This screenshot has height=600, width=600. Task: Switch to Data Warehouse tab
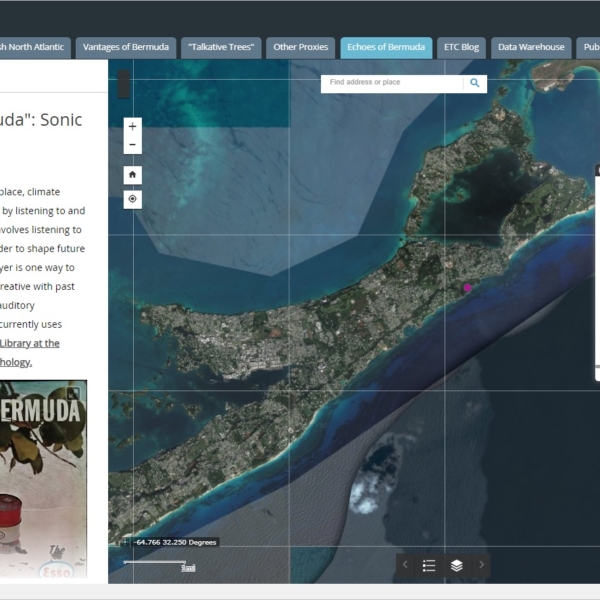point(531,47)
